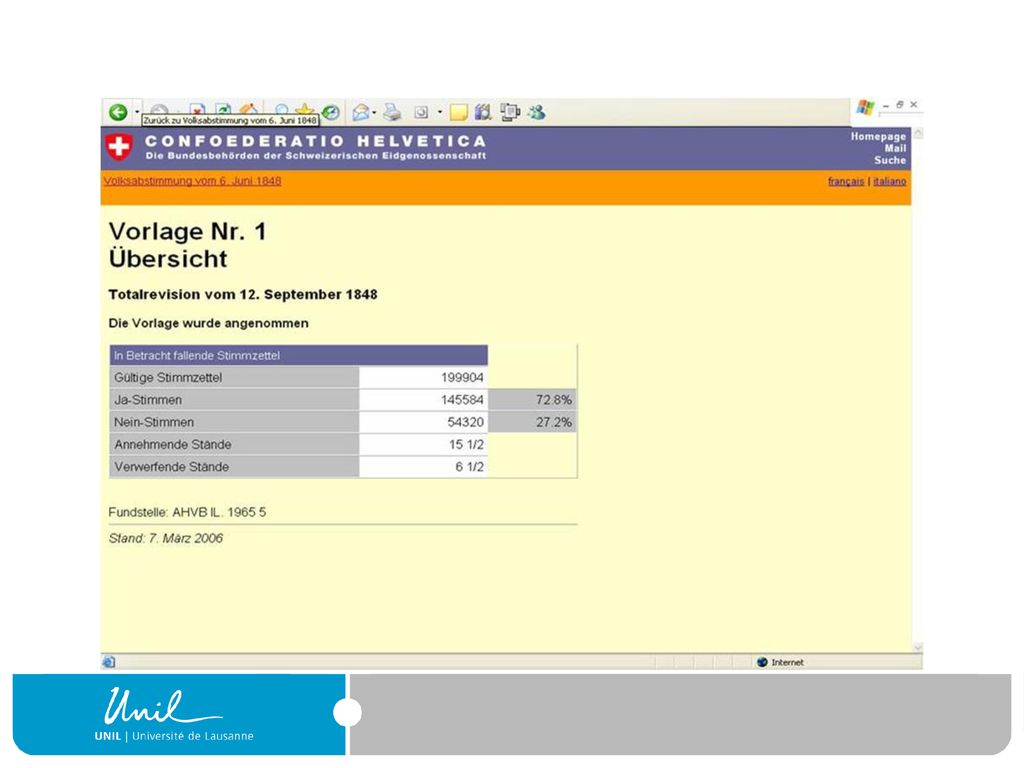Viewport: 1024px width, 768px height.
Task: Open the yellow note Discuss icon
Action: (x=458, y=112)
